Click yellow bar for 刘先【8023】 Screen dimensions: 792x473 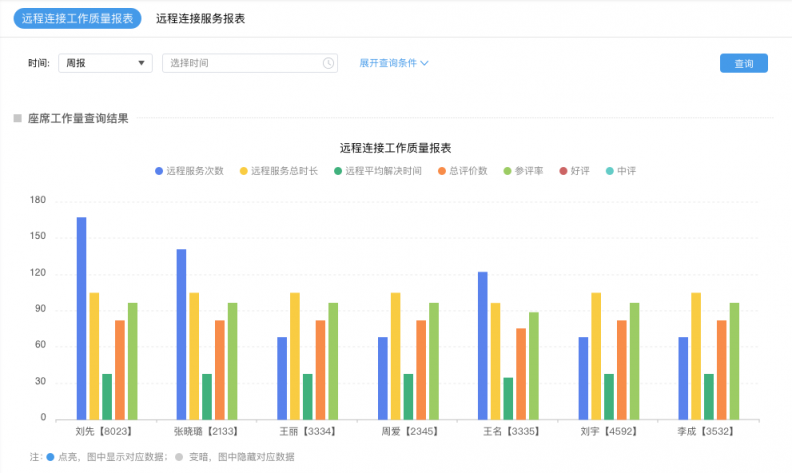point(94,356)
